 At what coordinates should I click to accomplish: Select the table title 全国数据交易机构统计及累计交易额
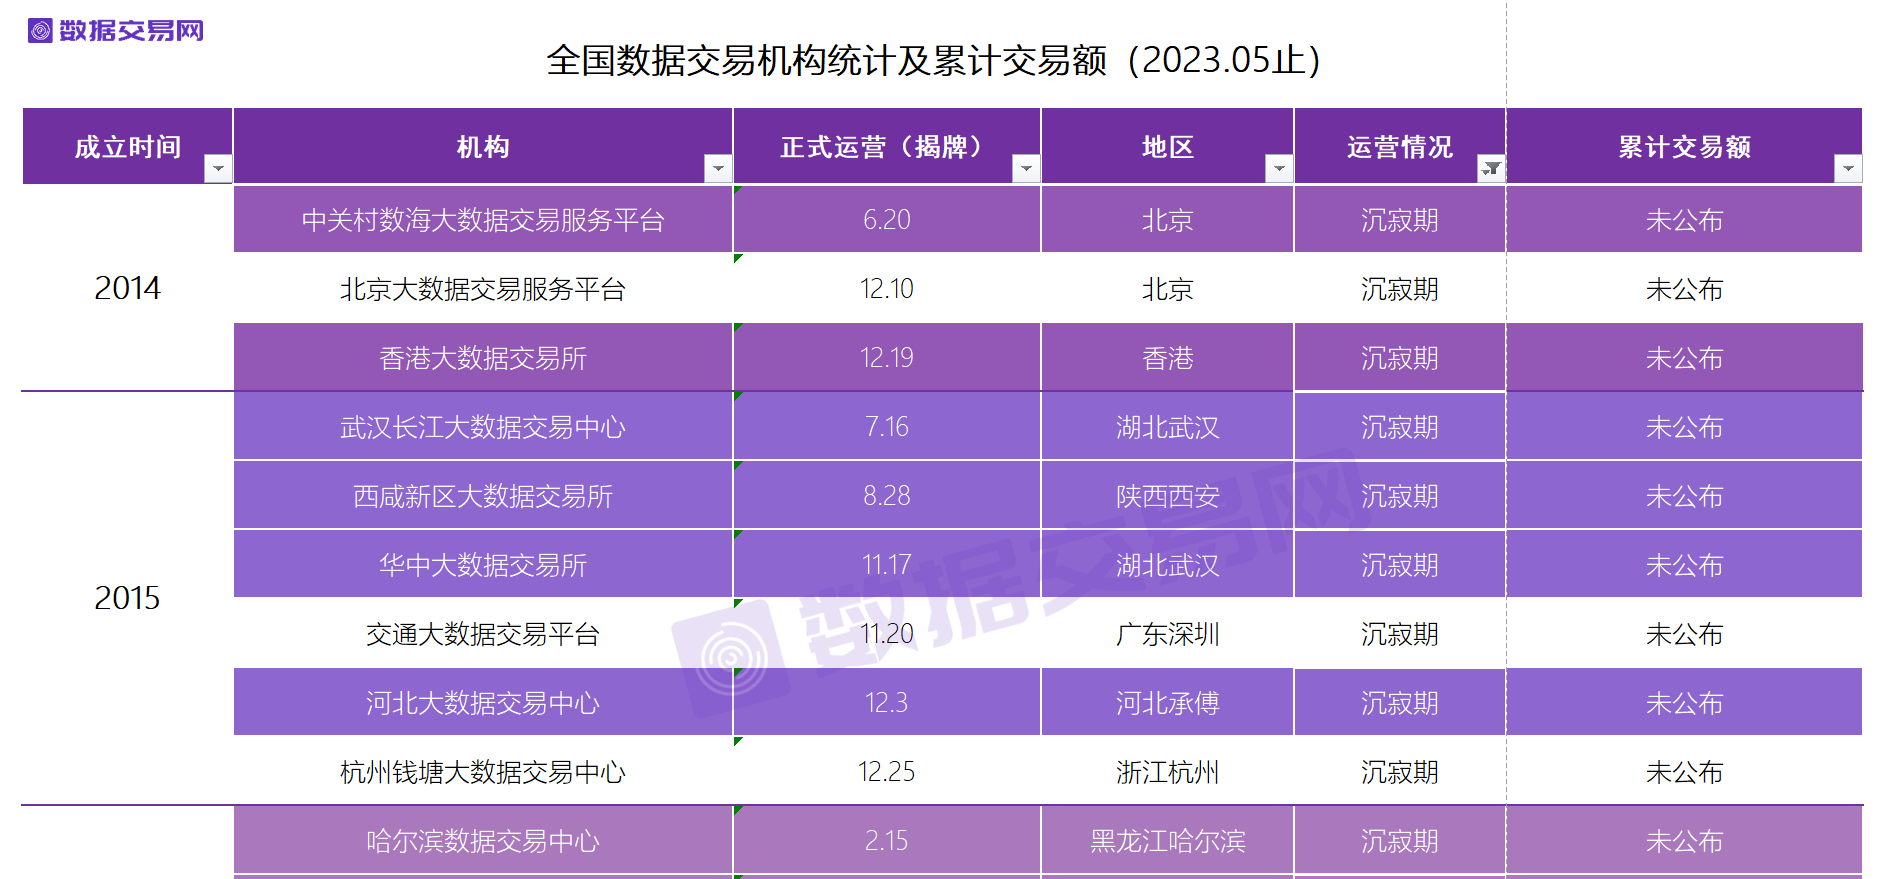click(x=933, y=60)
